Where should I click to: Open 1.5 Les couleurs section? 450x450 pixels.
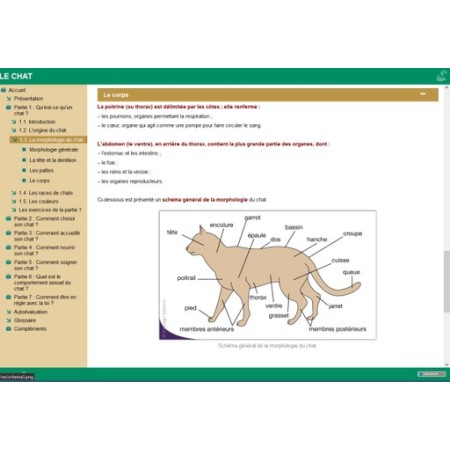click(x=38, y=201)
